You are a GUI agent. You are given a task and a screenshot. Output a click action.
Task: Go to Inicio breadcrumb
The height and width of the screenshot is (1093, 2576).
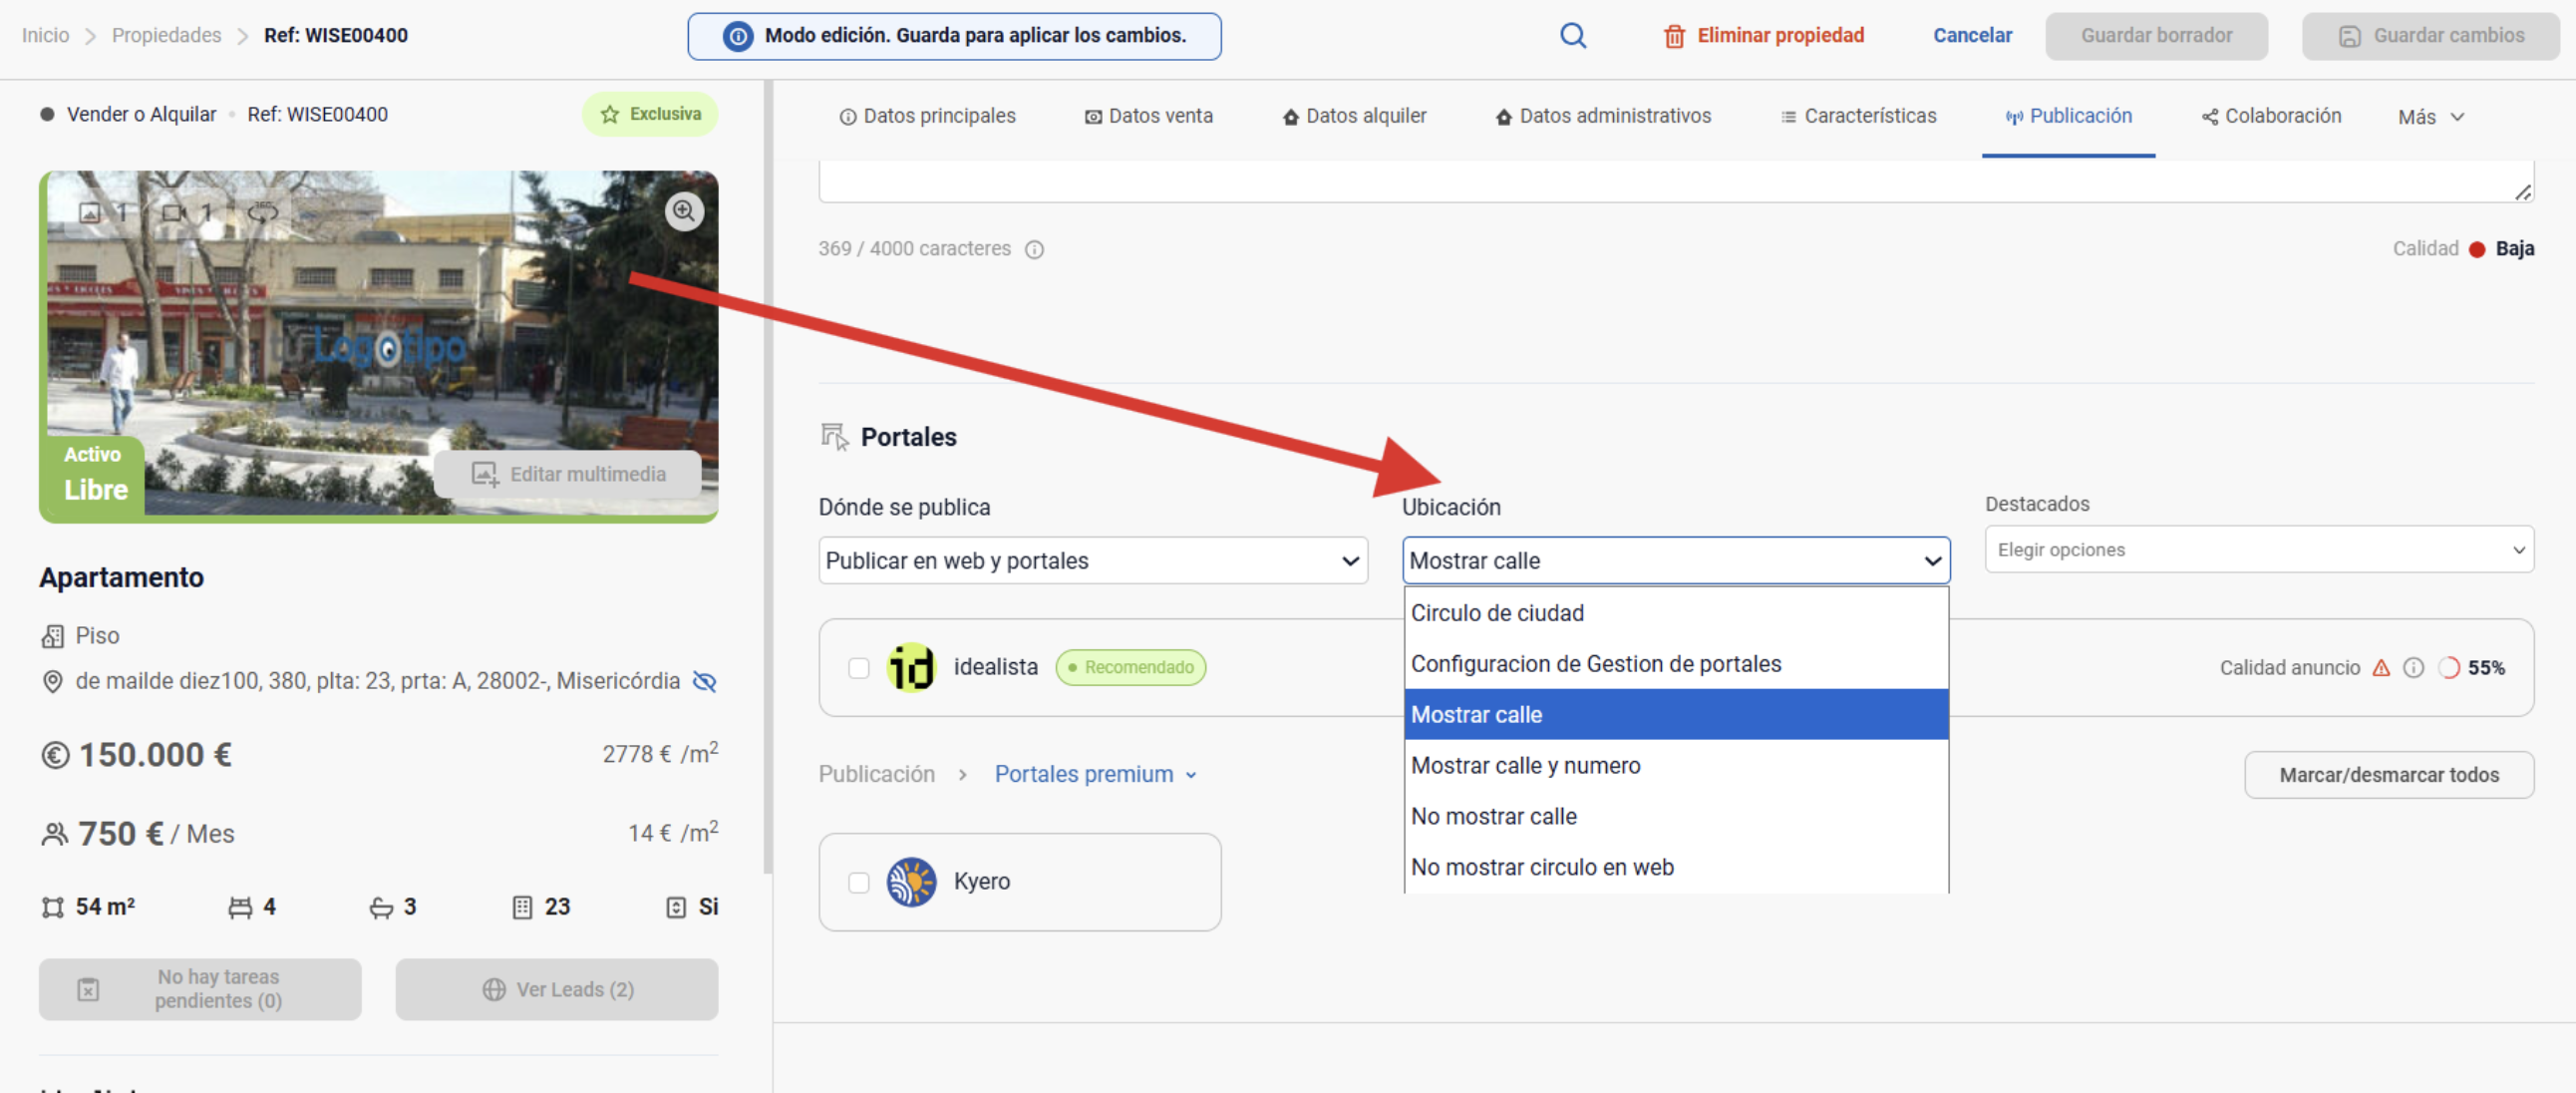point(46,36)
